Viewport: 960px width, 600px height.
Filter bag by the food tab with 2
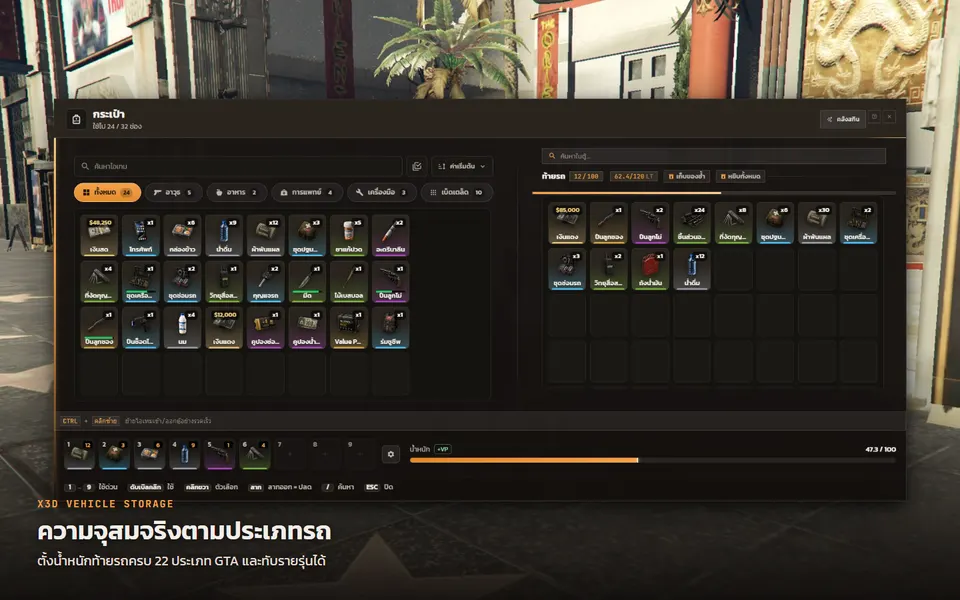(x=236, y=192)
